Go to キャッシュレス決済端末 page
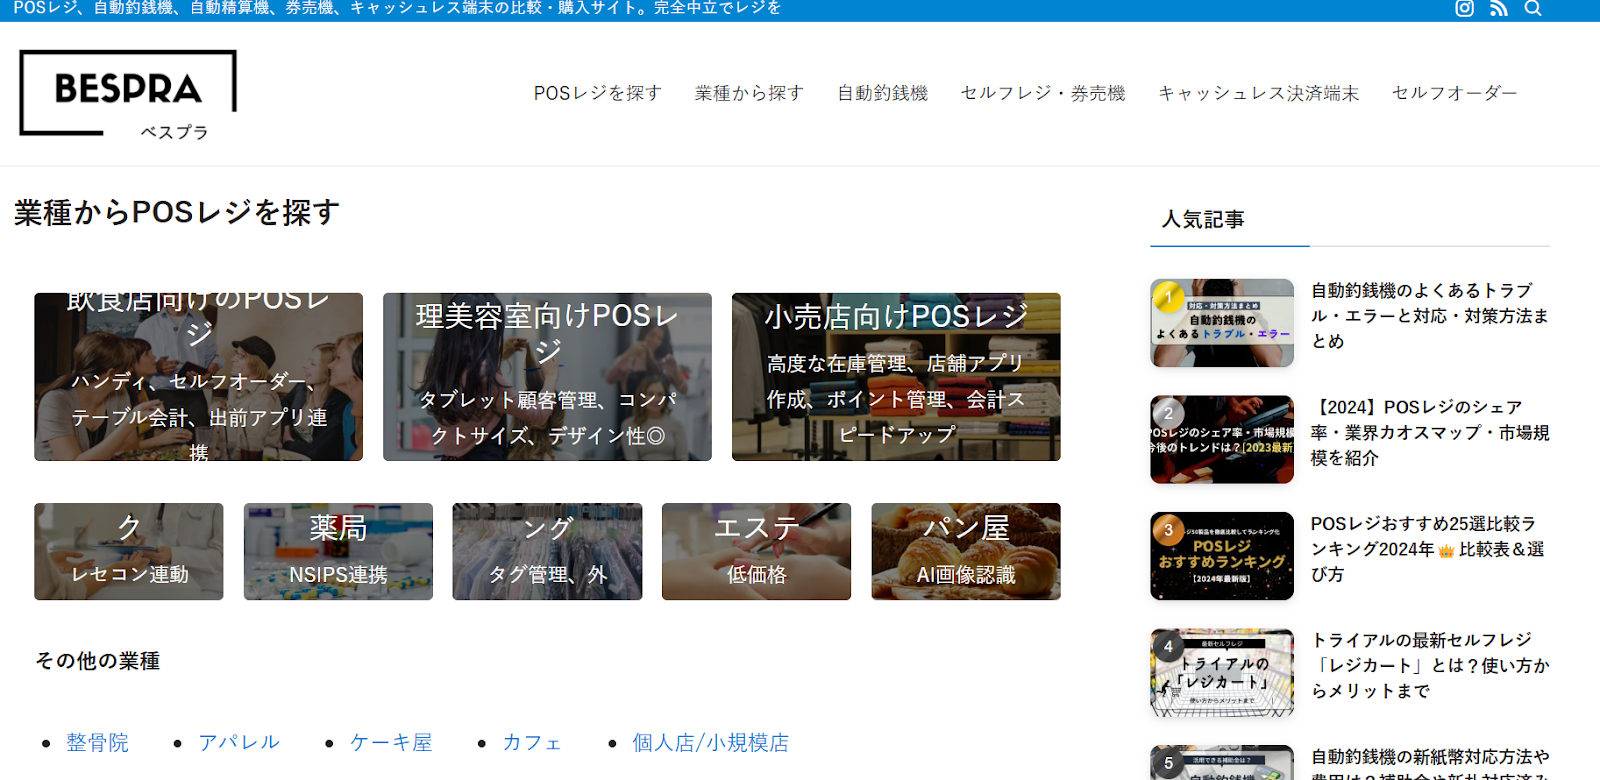Image resolution: width=1600 pixels, height=780 pixels. 1258,93
